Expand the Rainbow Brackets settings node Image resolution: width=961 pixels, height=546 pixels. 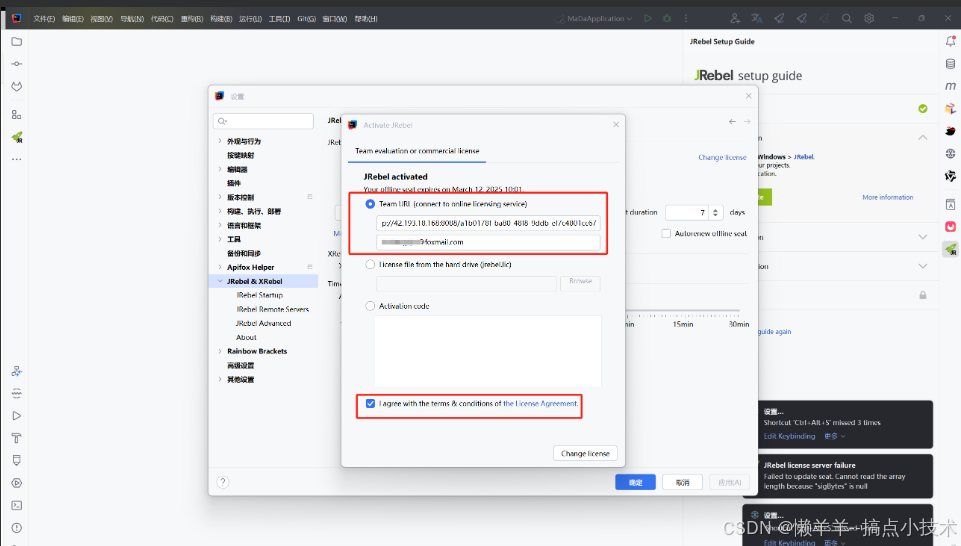220,351
